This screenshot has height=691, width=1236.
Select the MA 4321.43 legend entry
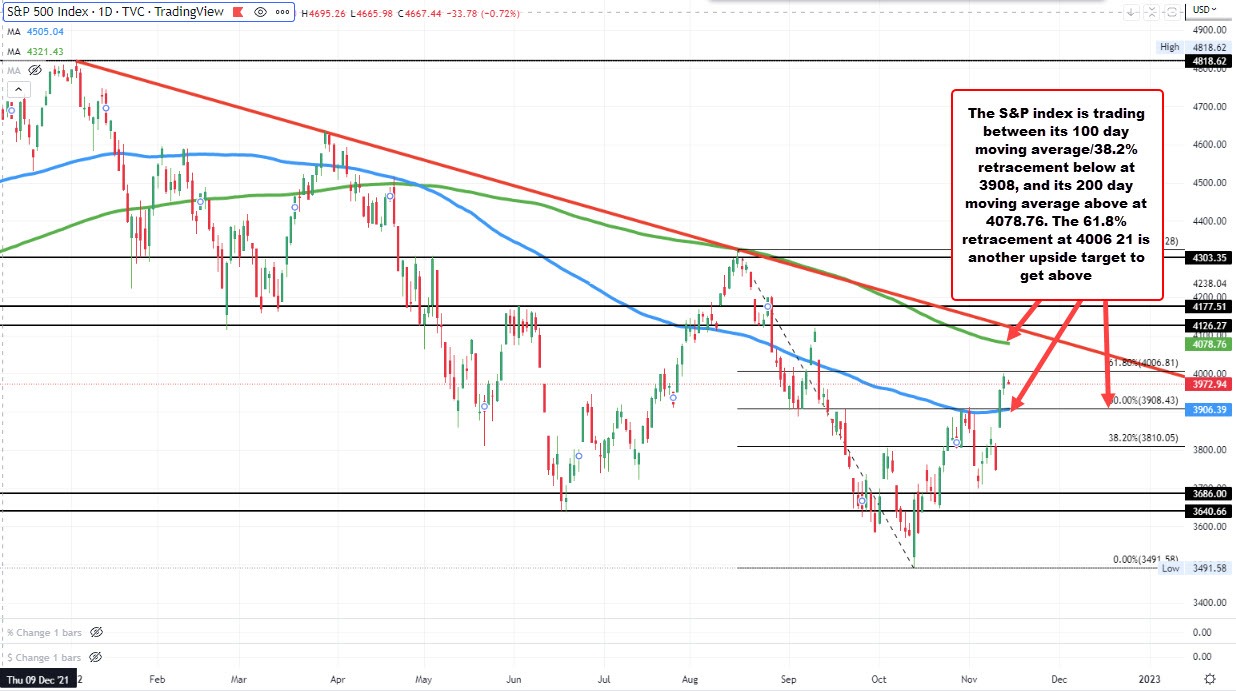36,51
